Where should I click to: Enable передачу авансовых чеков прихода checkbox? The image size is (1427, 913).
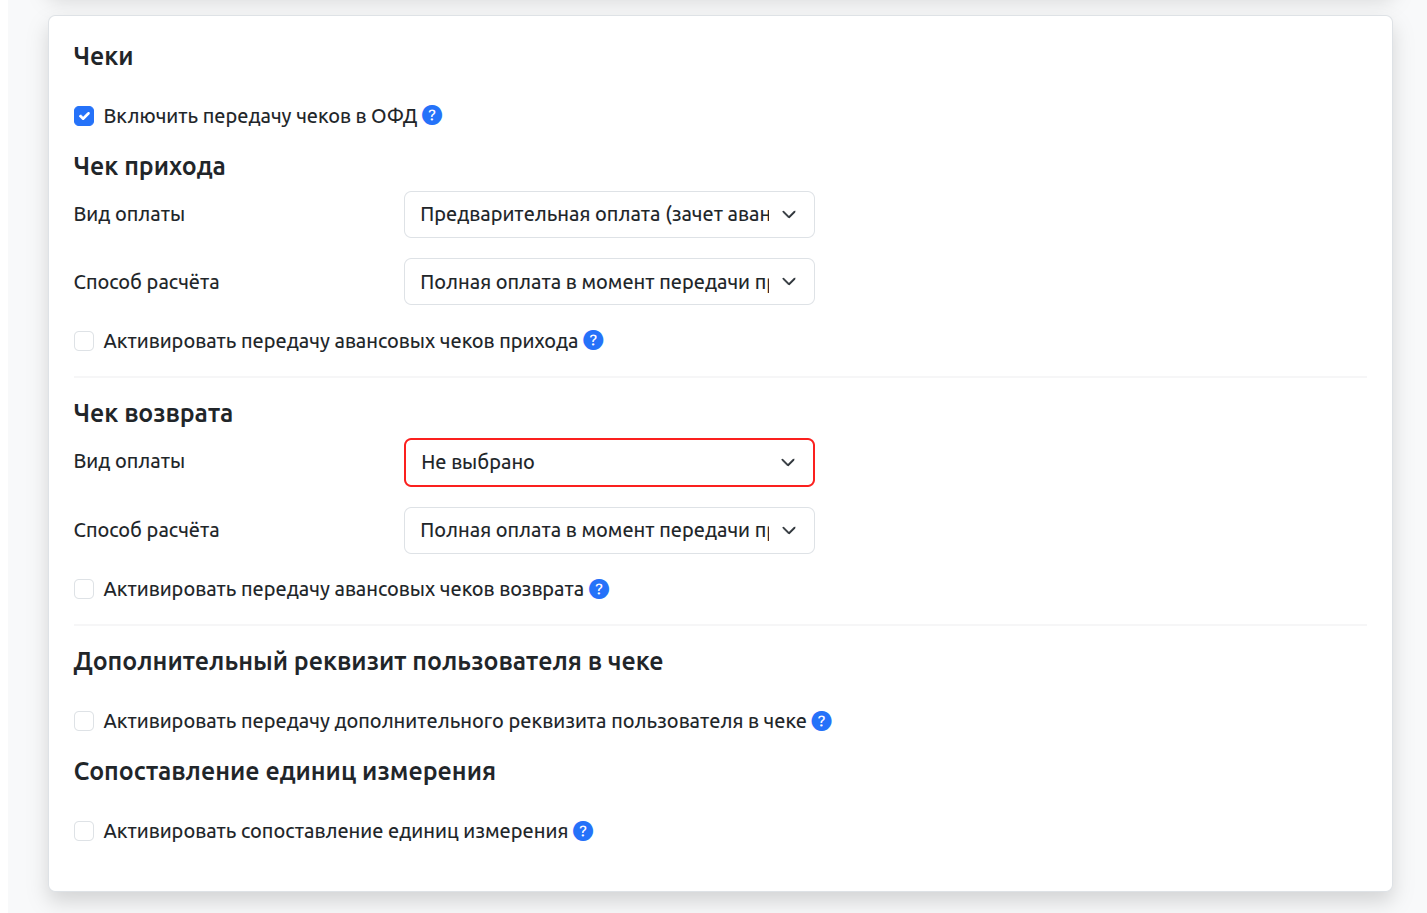click(84, 341)
